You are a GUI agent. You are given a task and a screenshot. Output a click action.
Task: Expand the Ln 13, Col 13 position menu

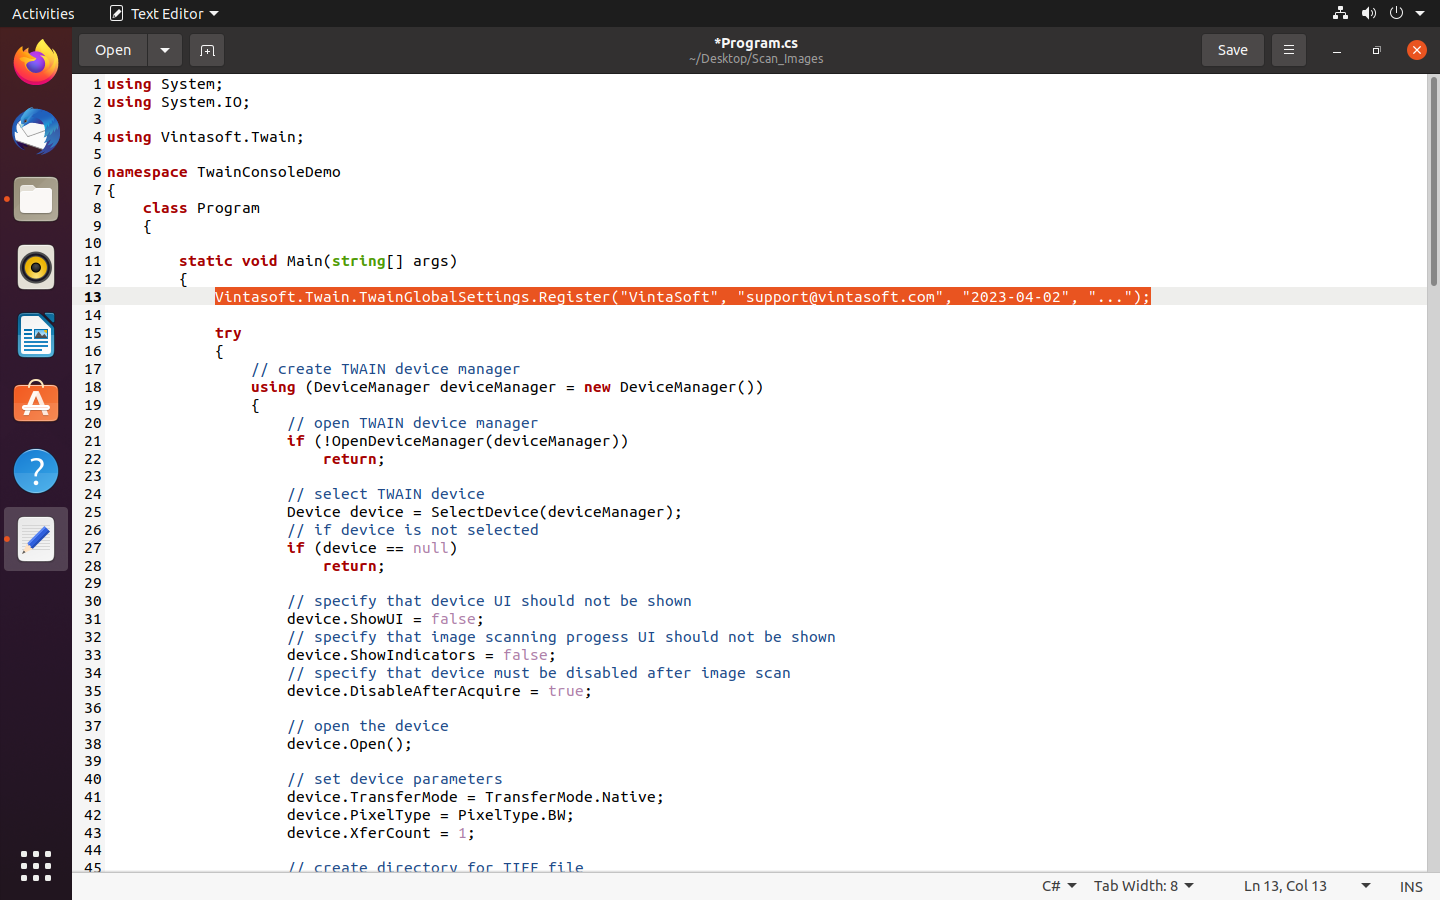click(x=1305, y=886)
